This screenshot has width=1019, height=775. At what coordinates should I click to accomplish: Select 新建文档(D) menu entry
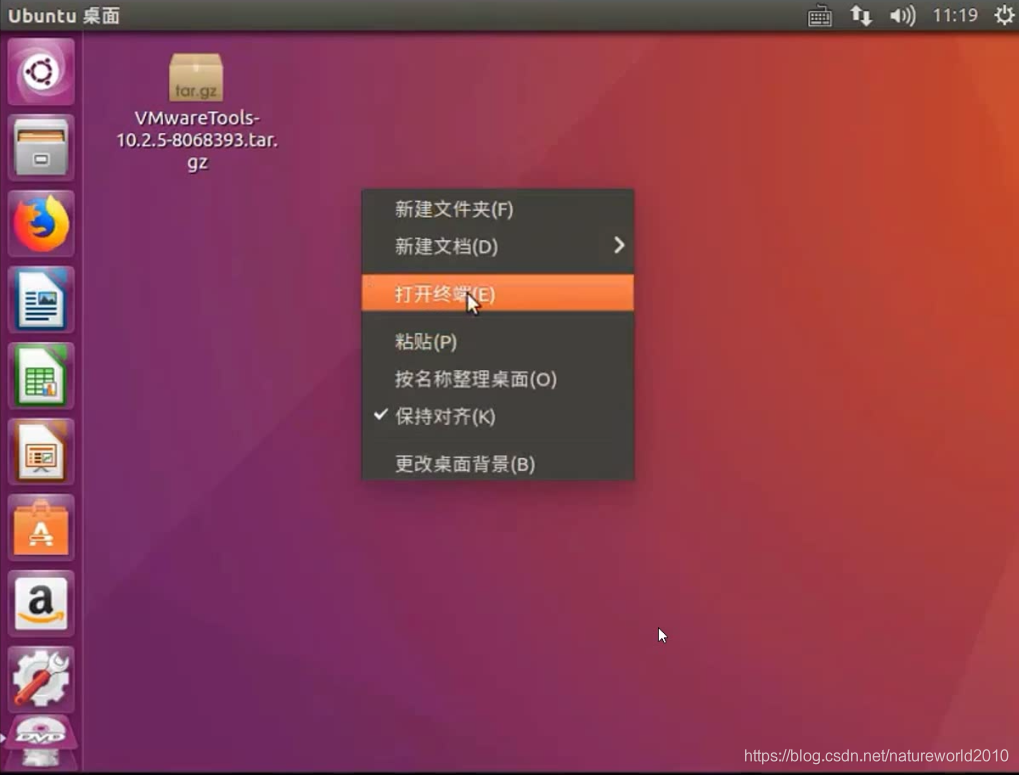click(498, 246)
